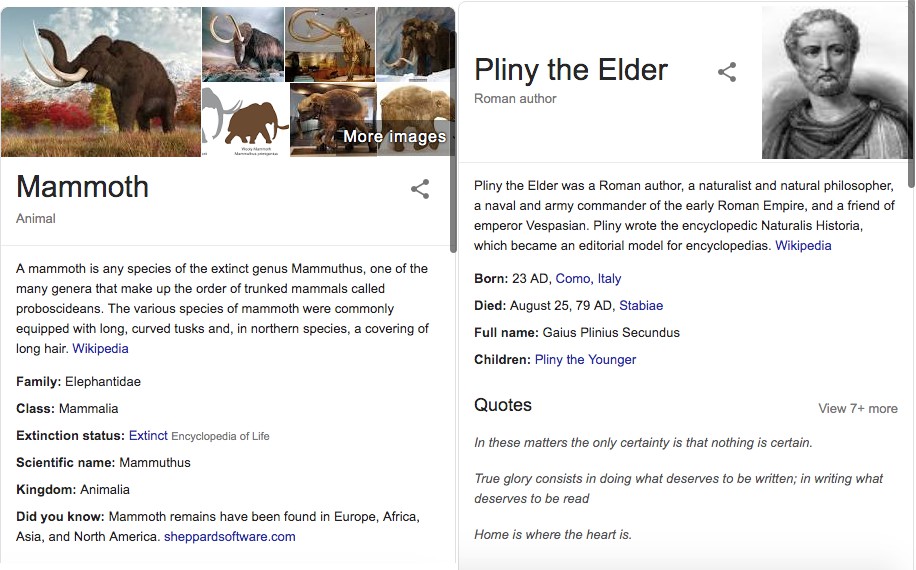Open the large mammoth illustration image

tap(100, 82)
